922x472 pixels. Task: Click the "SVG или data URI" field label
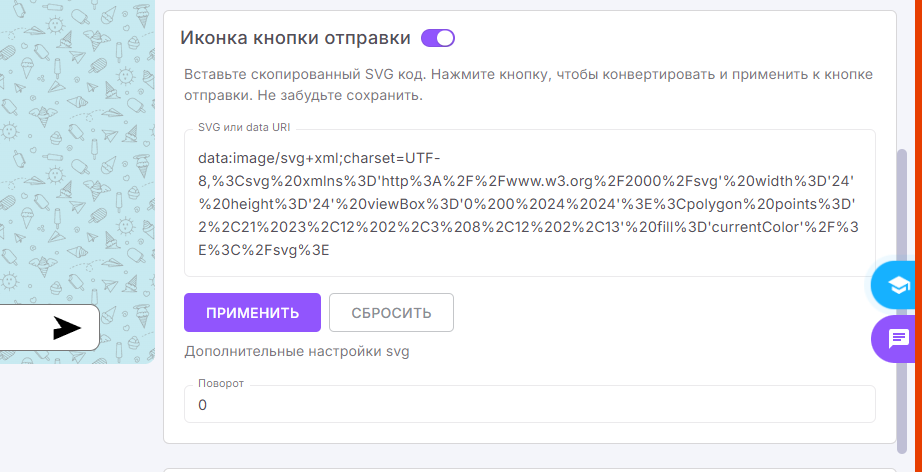click(x=243, y=128)
